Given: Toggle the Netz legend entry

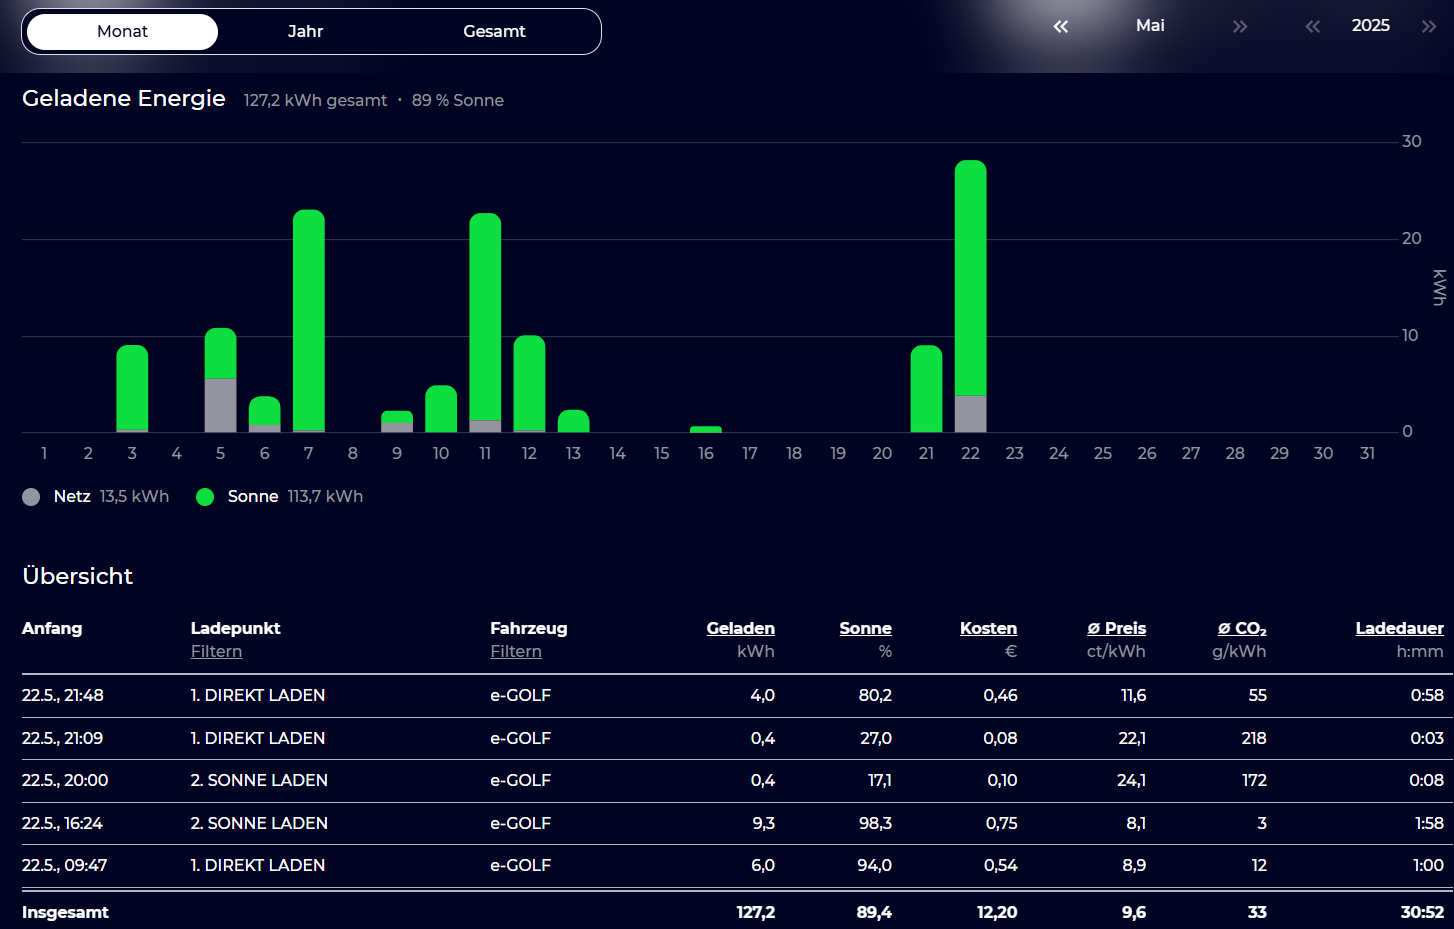Looking at the screenshot, I should tap(72, 497).
